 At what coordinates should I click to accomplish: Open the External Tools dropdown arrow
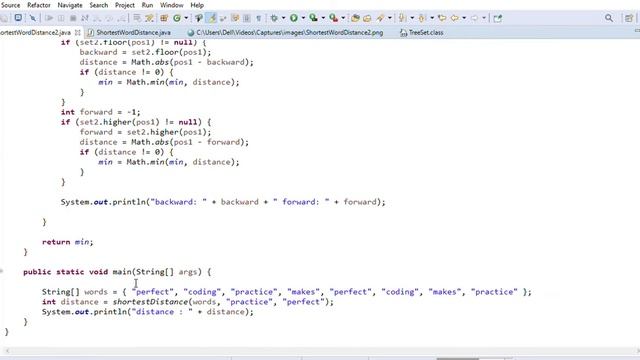point(343,18)
